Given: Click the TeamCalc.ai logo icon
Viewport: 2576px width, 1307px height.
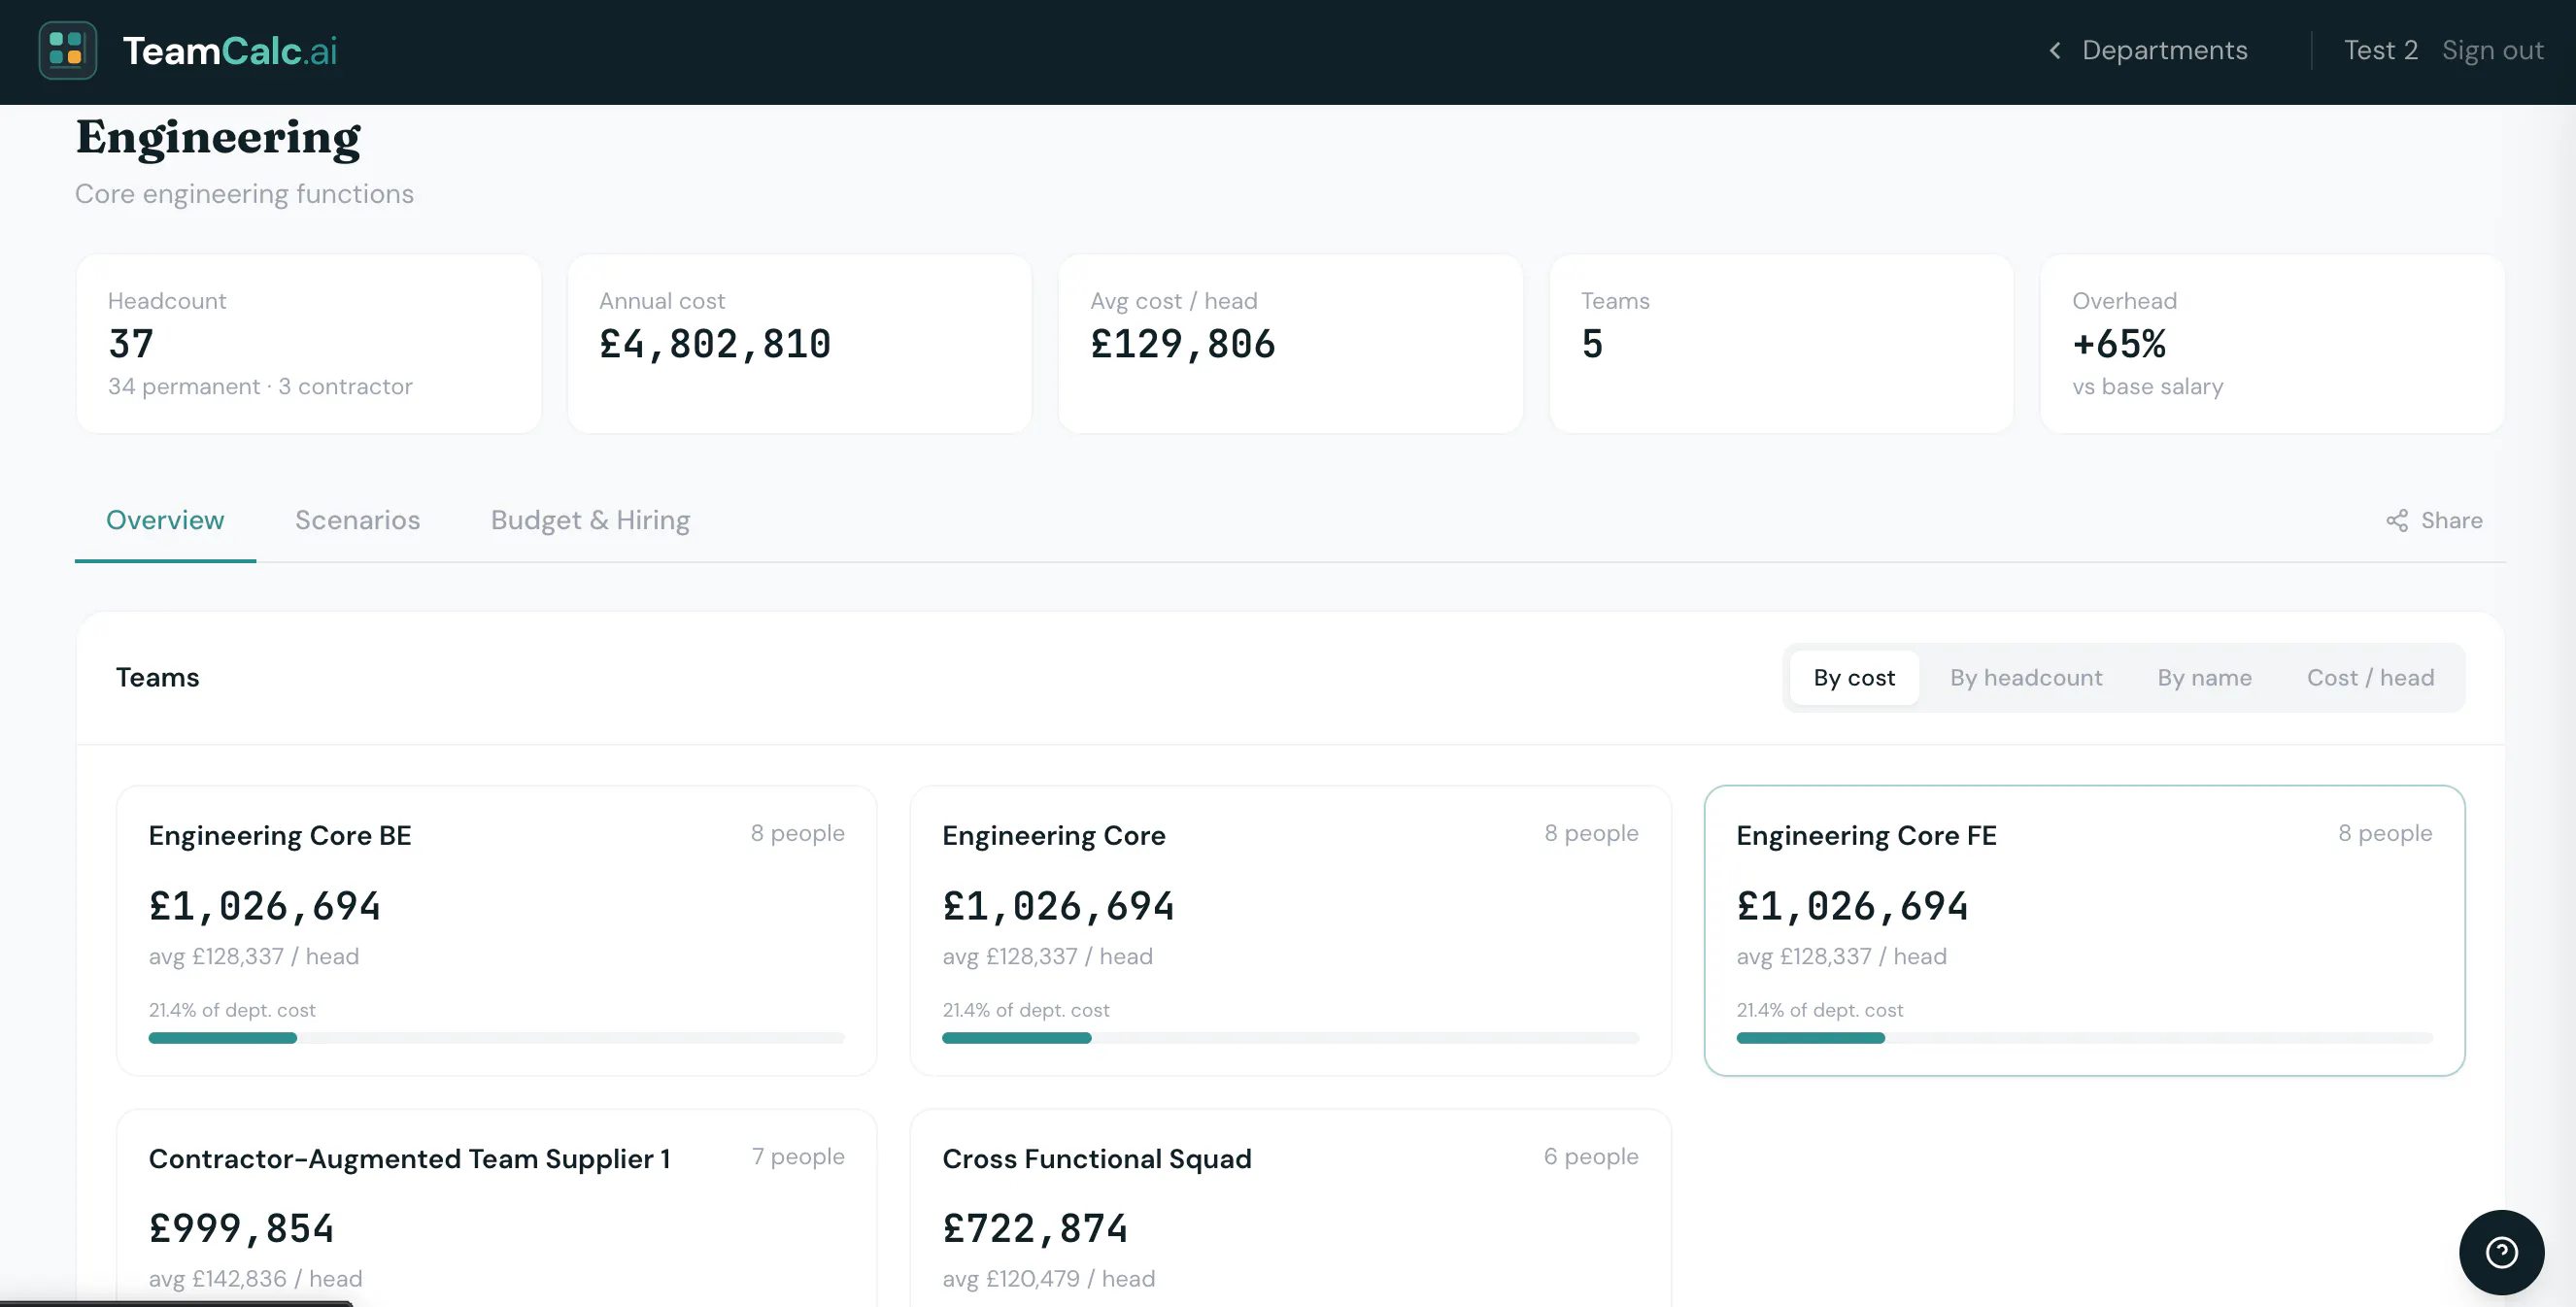Looking at the screenshot, I should [67, 50].
